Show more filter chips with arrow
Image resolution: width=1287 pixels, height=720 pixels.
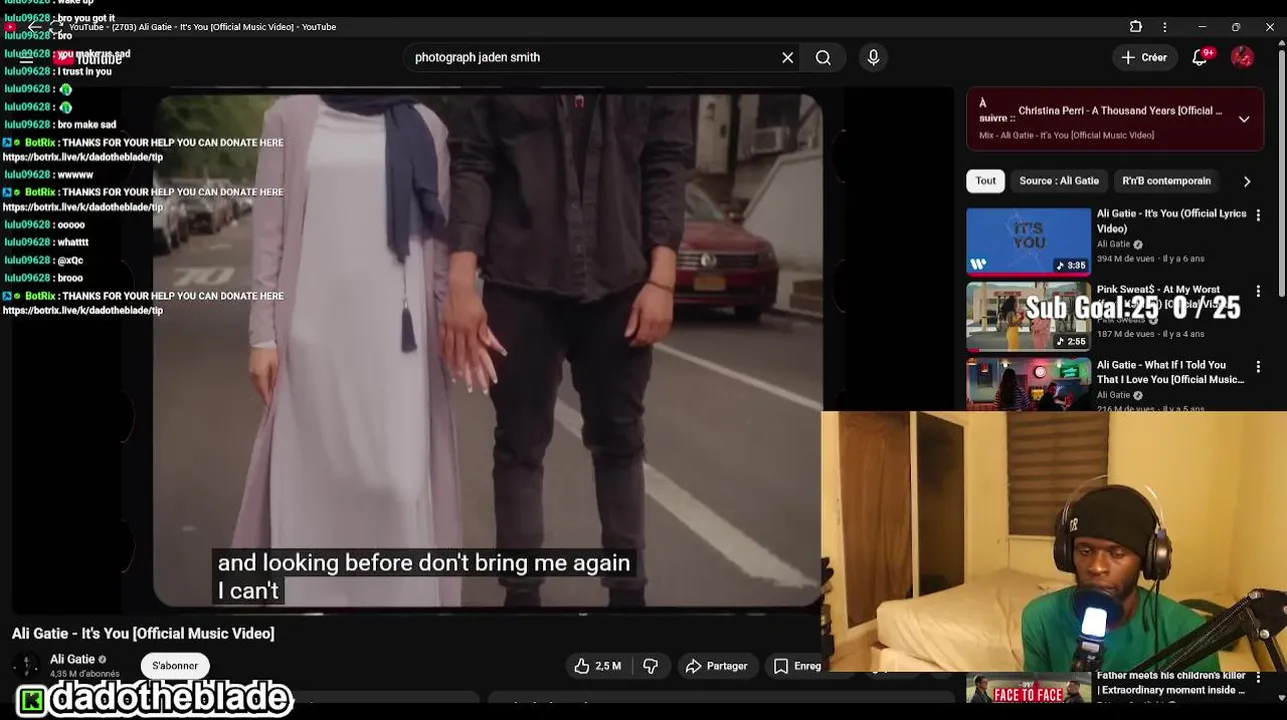(x=1247, y=181)
